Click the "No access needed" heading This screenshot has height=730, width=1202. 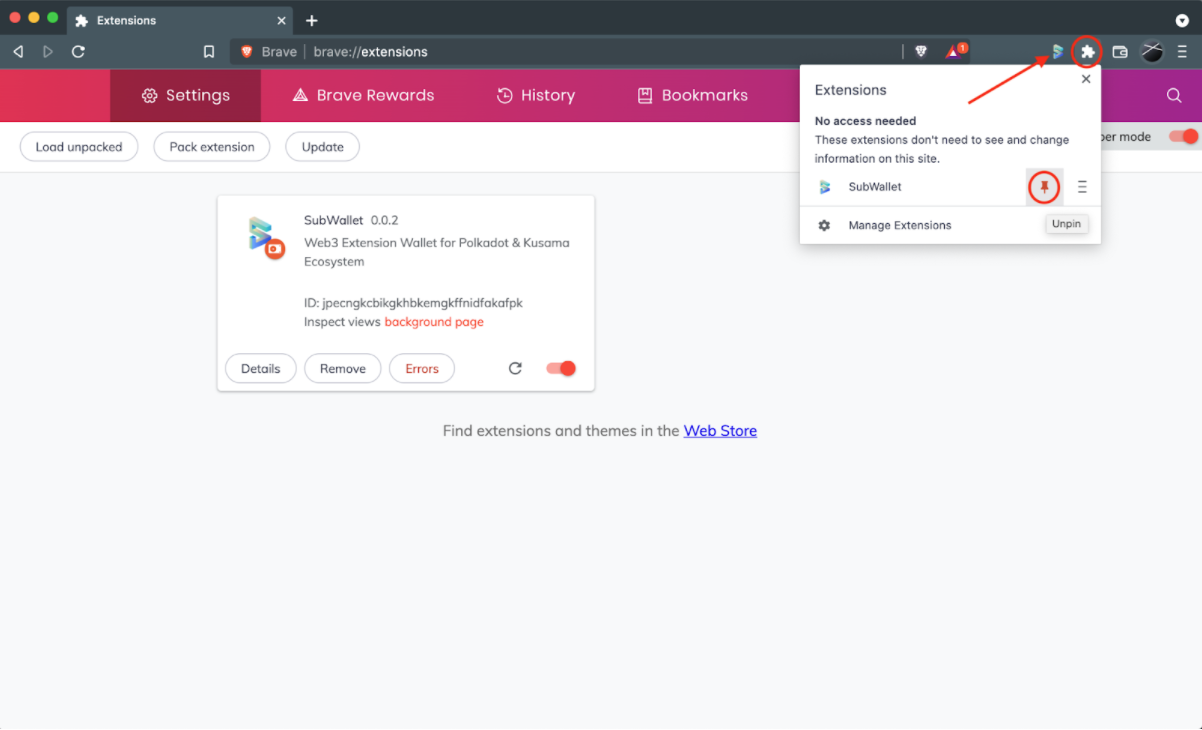point(866,121)
